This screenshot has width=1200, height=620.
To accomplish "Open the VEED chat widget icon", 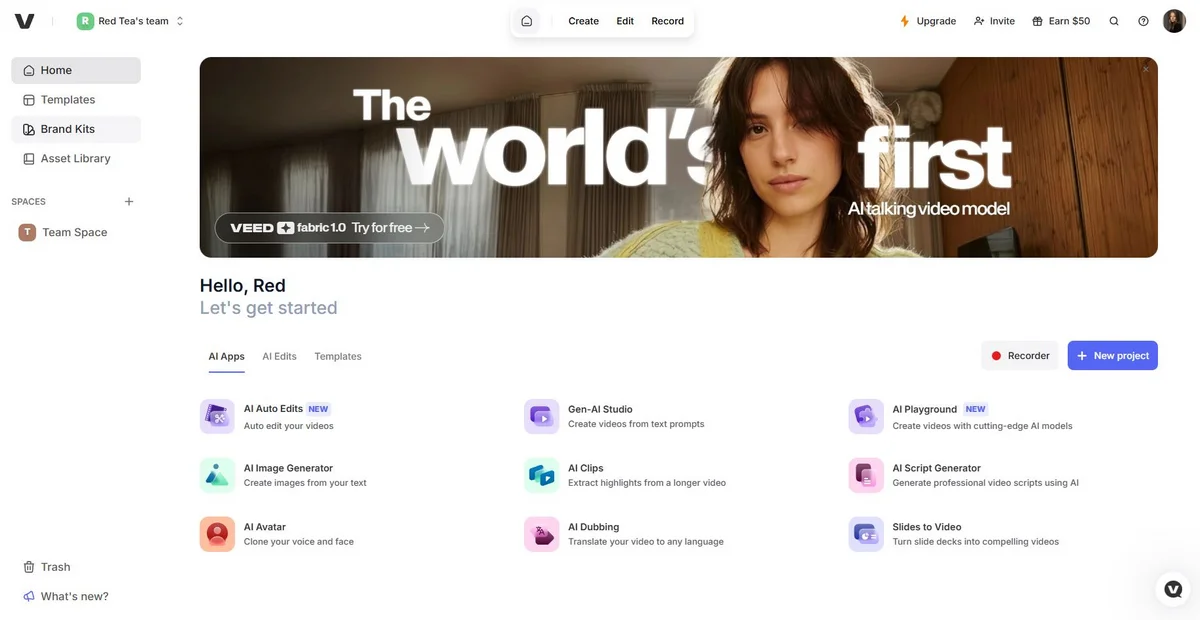I will (x=1174, y=589).
